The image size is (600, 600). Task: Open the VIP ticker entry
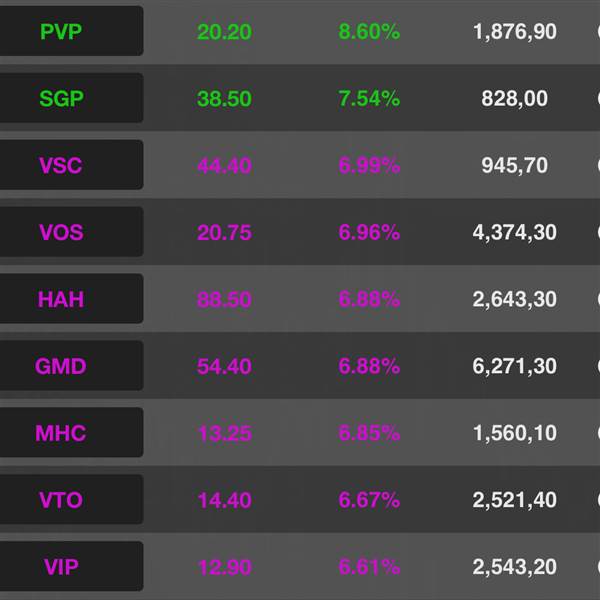(71, 567)
